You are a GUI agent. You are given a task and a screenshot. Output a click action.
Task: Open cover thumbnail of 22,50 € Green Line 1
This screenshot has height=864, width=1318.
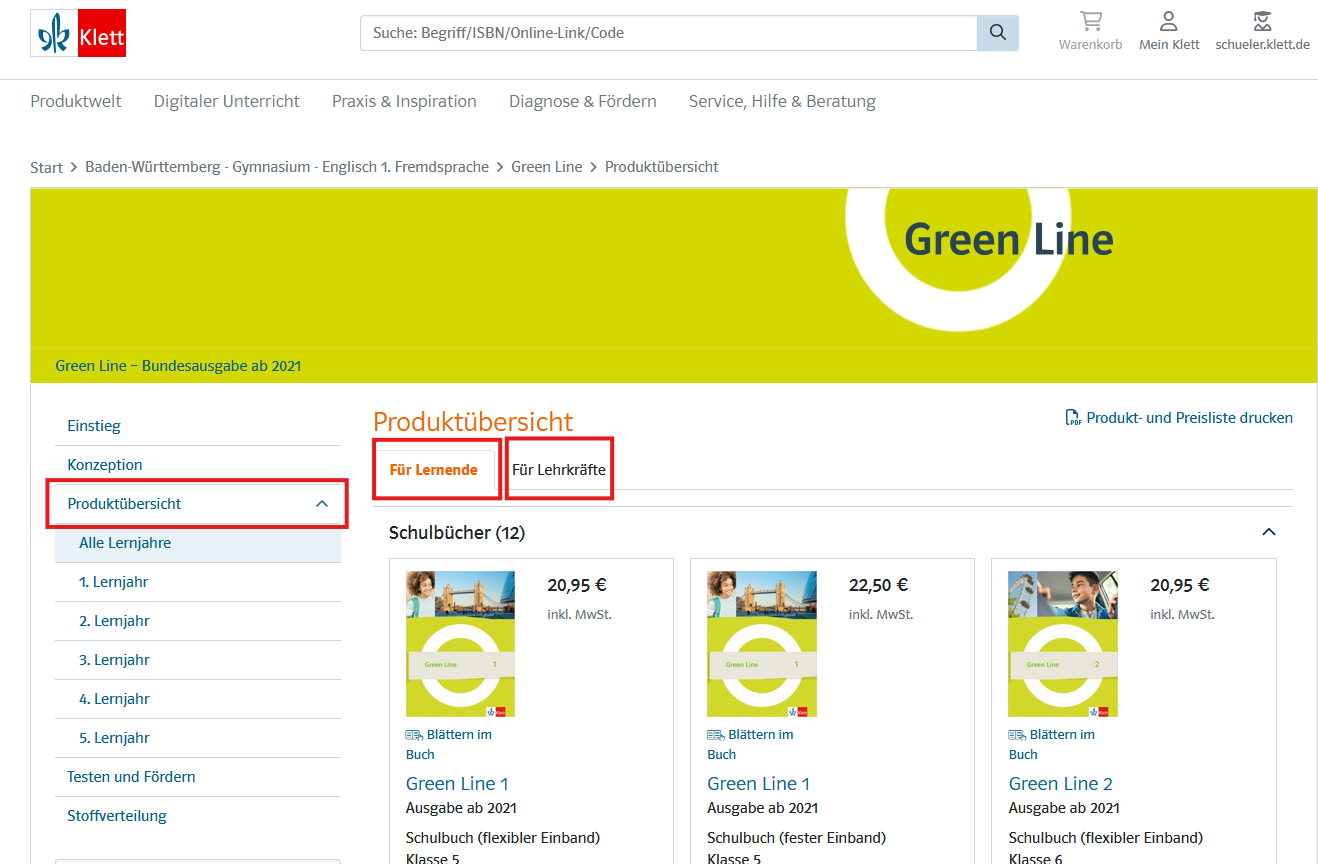point(762,644)
